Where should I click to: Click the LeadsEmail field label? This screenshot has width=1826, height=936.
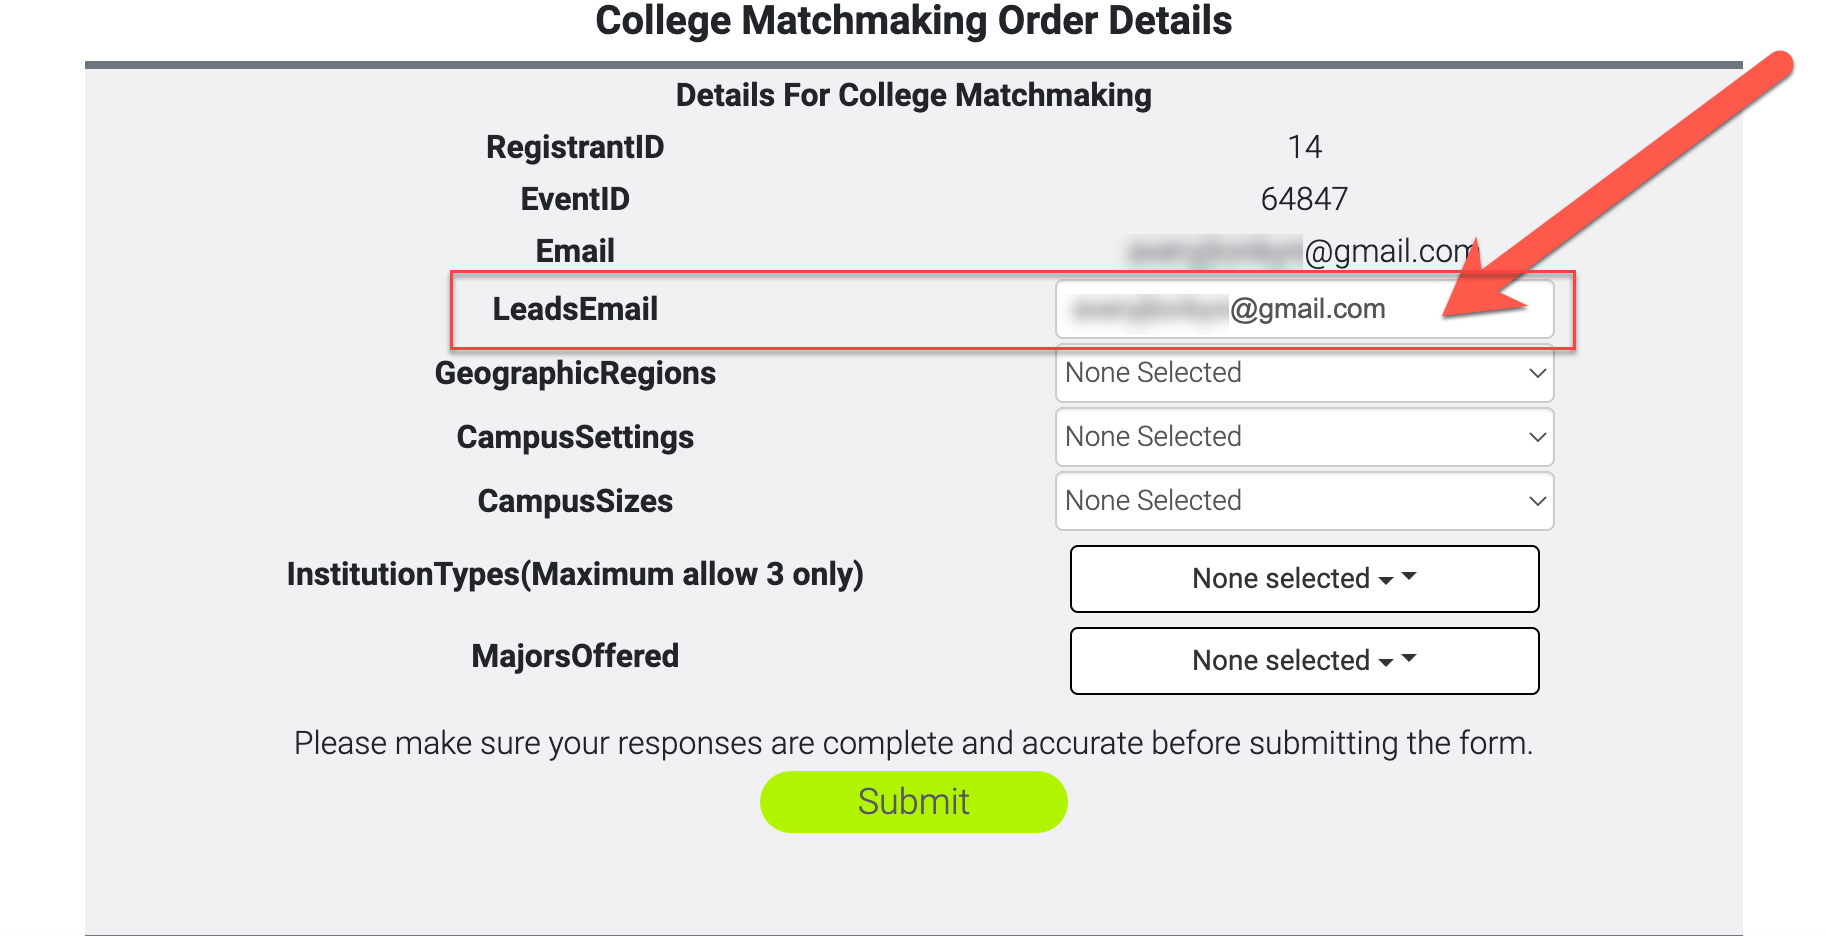pos(575,309)
